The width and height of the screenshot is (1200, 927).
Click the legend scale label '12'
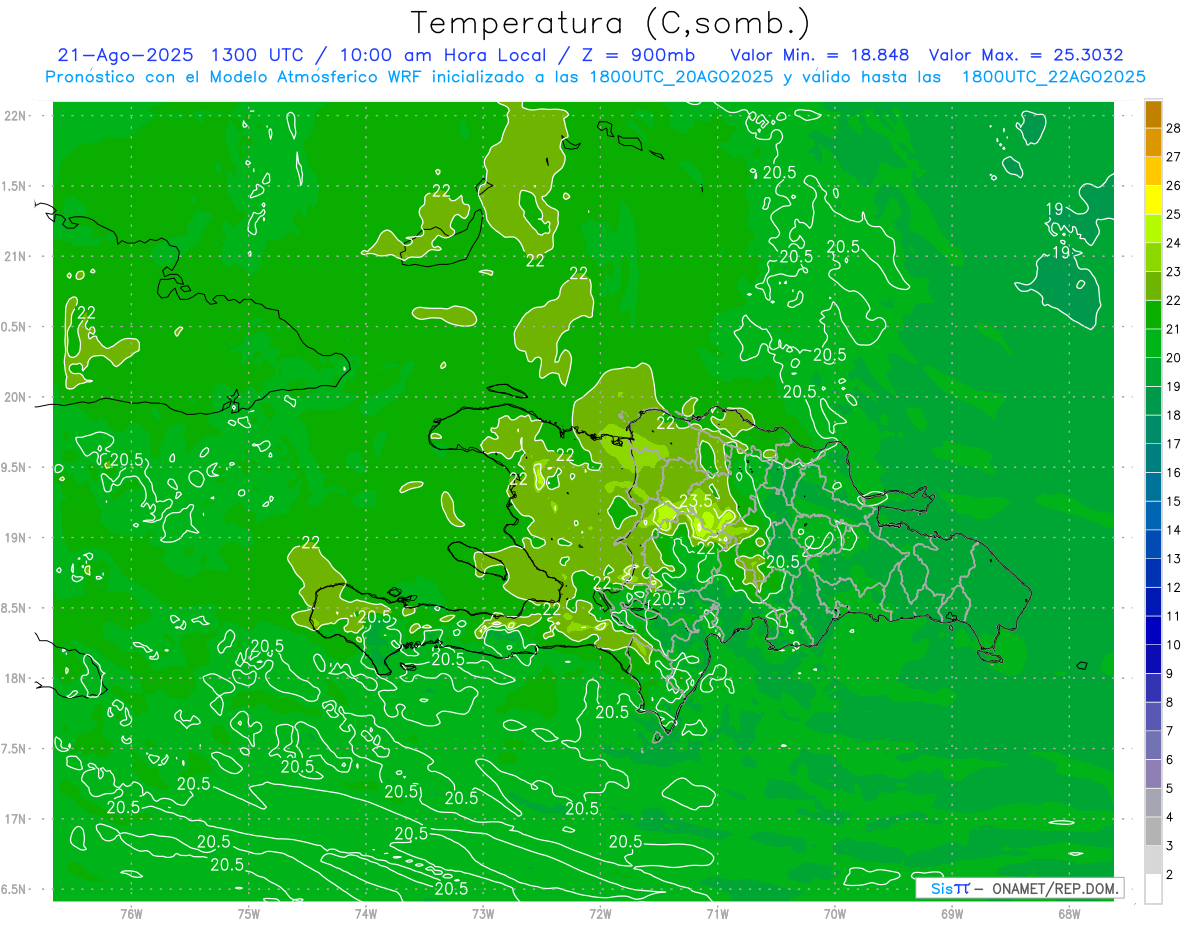[1175, 587]
